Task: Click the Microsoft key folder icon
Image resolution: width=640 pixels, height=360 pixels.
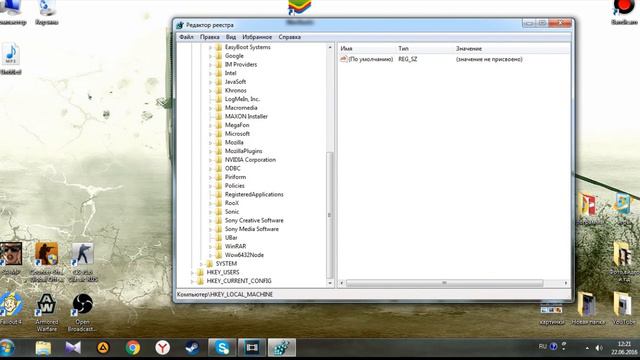Action: (x=218, y=134)
